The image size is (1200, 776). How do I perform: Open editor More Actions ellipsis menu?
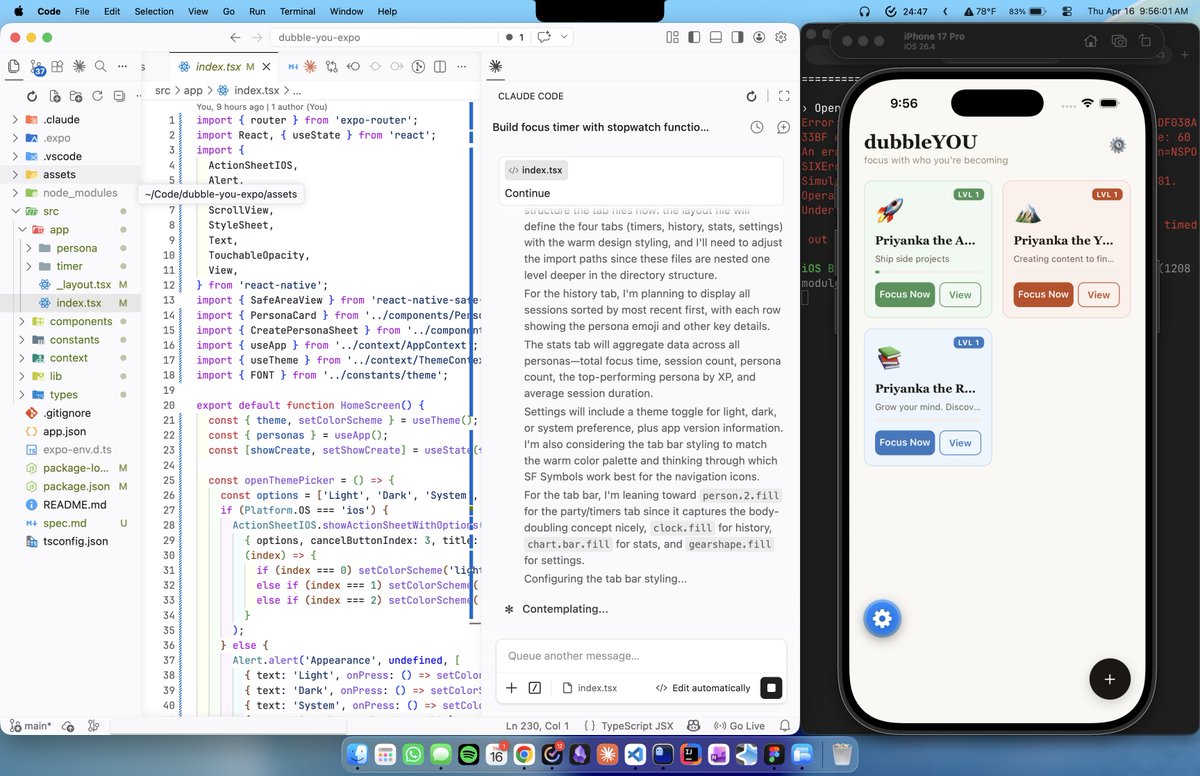tap(464, 67)
